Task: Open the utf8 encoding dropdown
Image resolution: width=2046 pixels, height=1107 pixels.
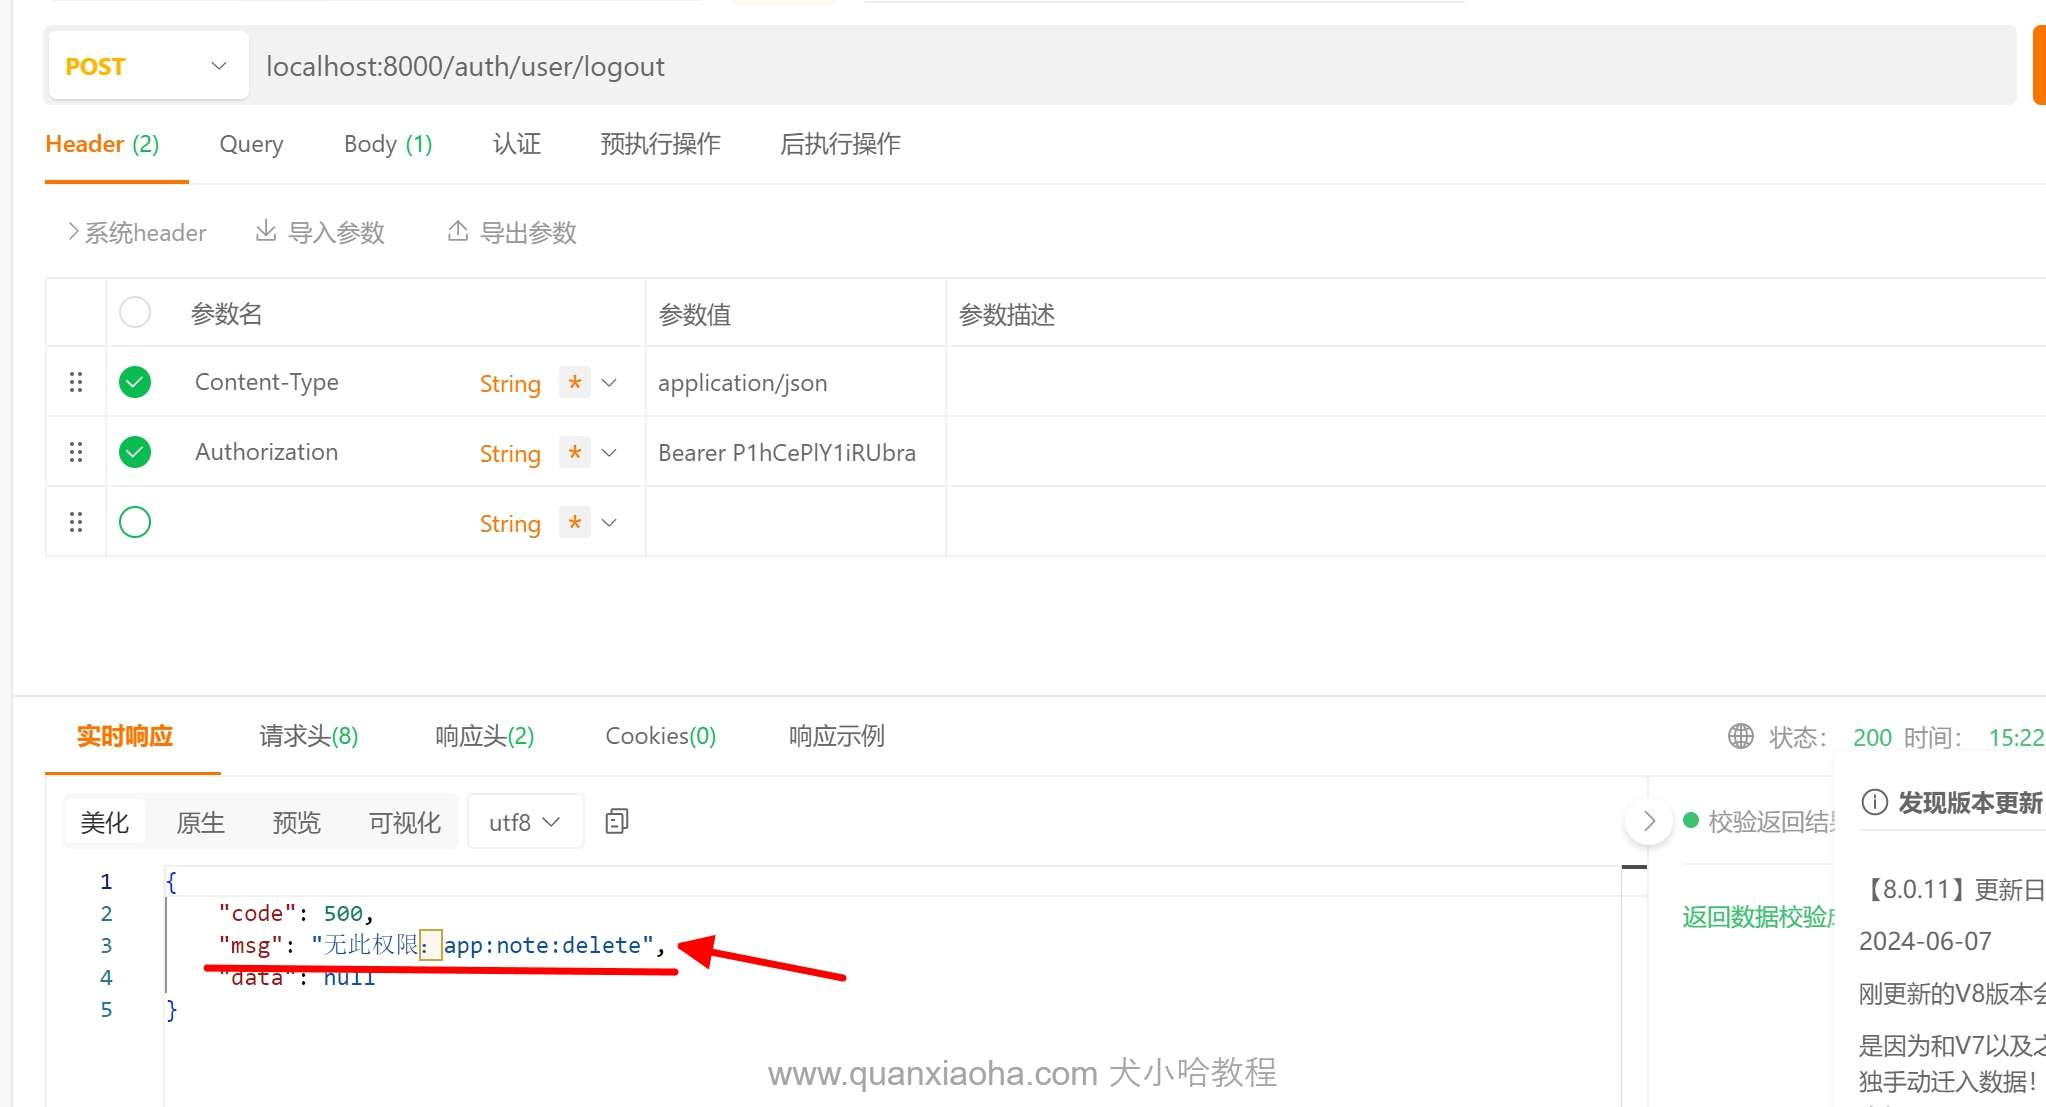Action: coord(524,822)
